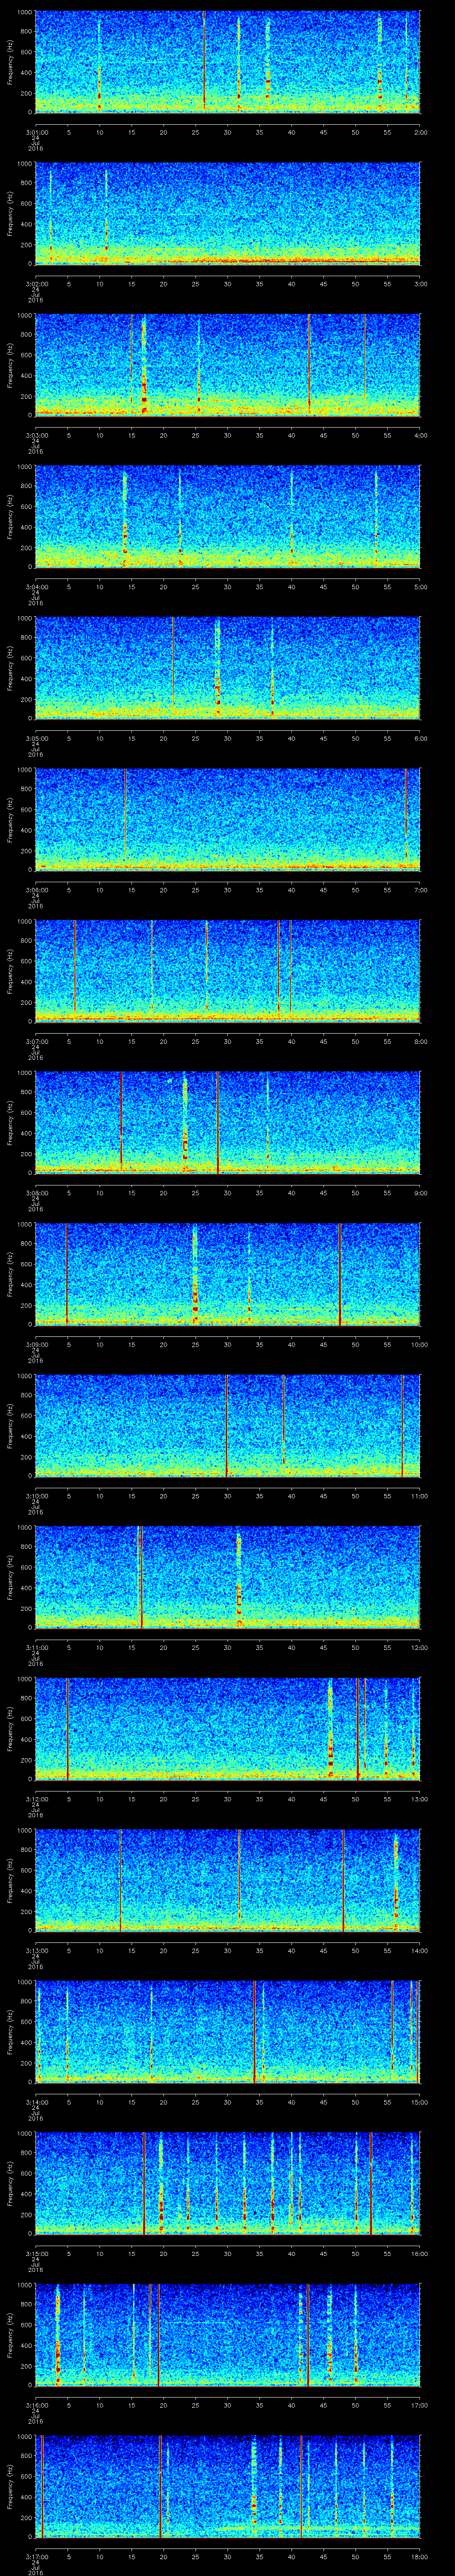Click the bright burst near 17 s in the 3:03:00 panel
This screenshot has height=2576, width=455.
point(144,365)
